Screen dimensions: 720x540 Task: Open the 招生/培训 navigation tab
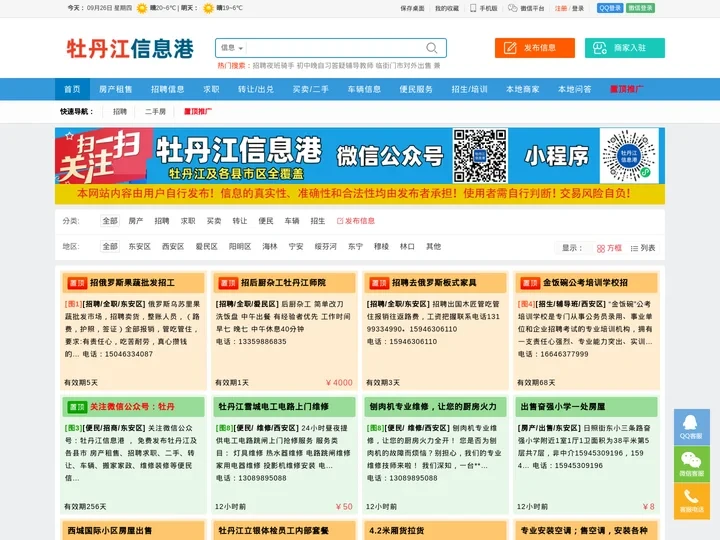point(469,89)
